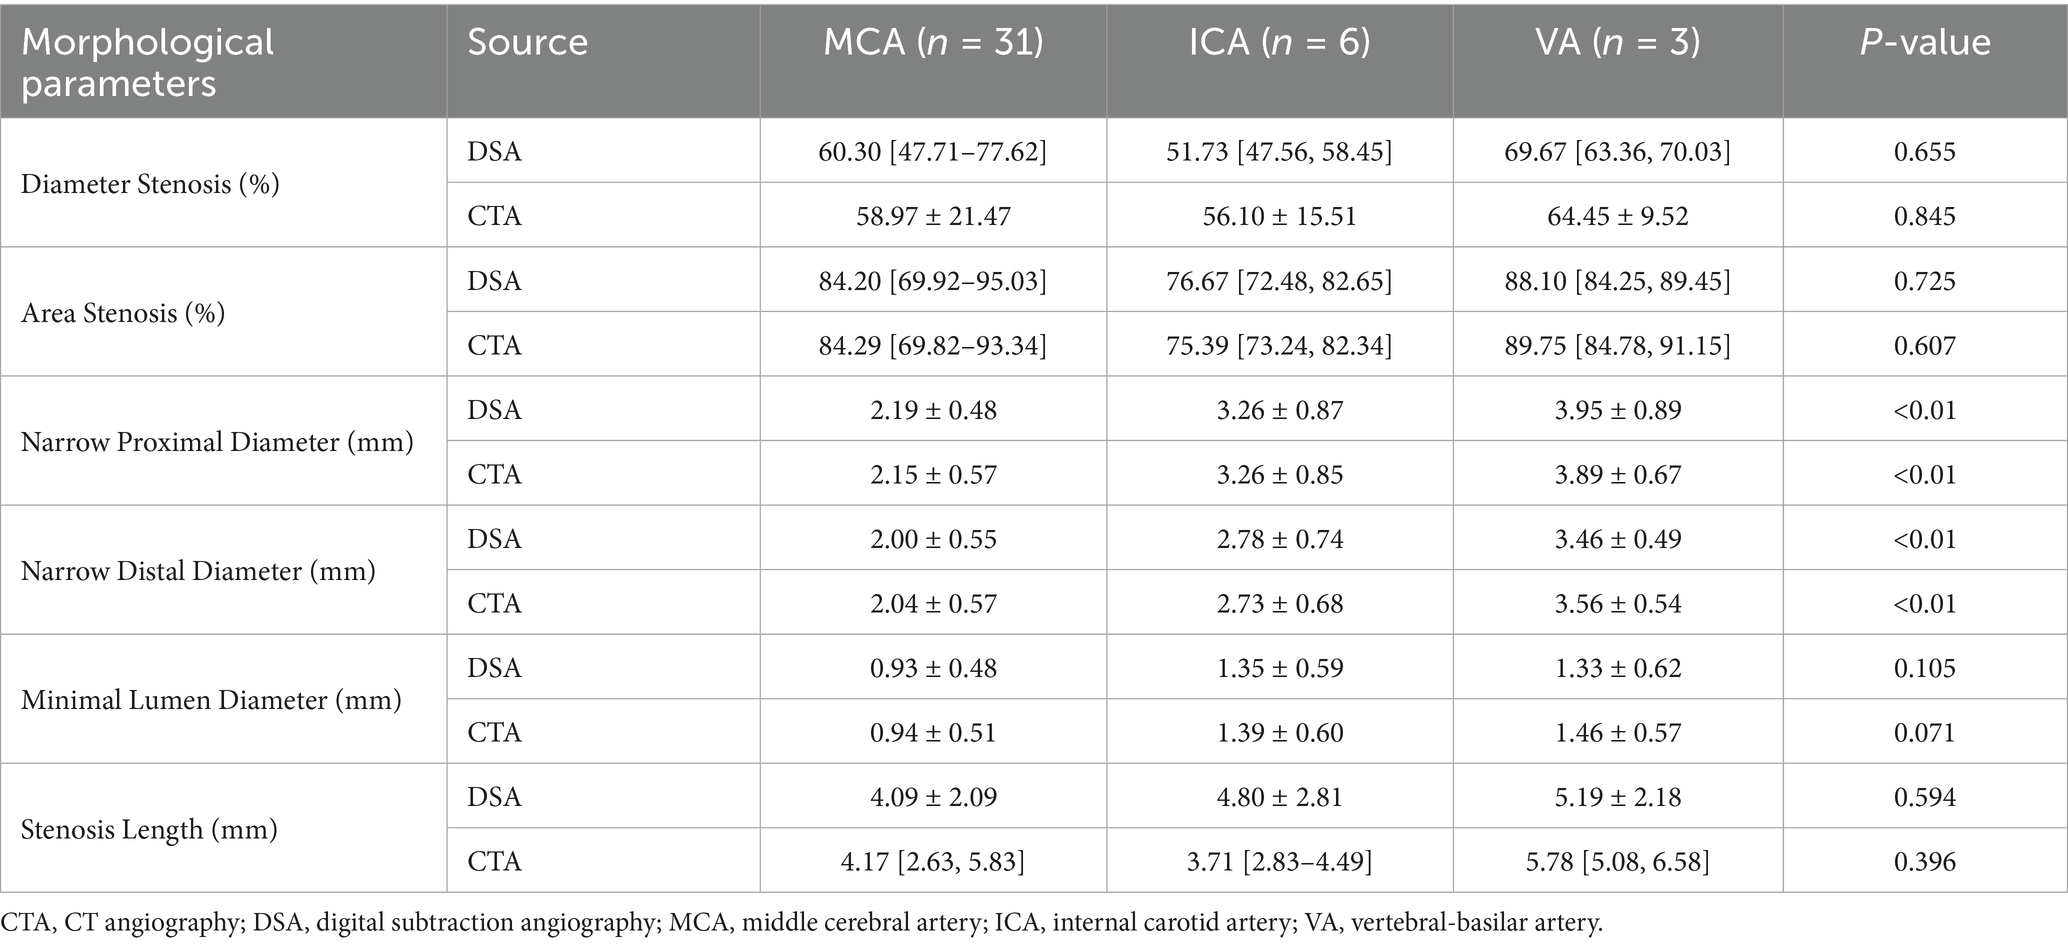Viewport: 2068px width, 944px height.
Task: Click the P-value cell "0.396"
Action: 1924,861
